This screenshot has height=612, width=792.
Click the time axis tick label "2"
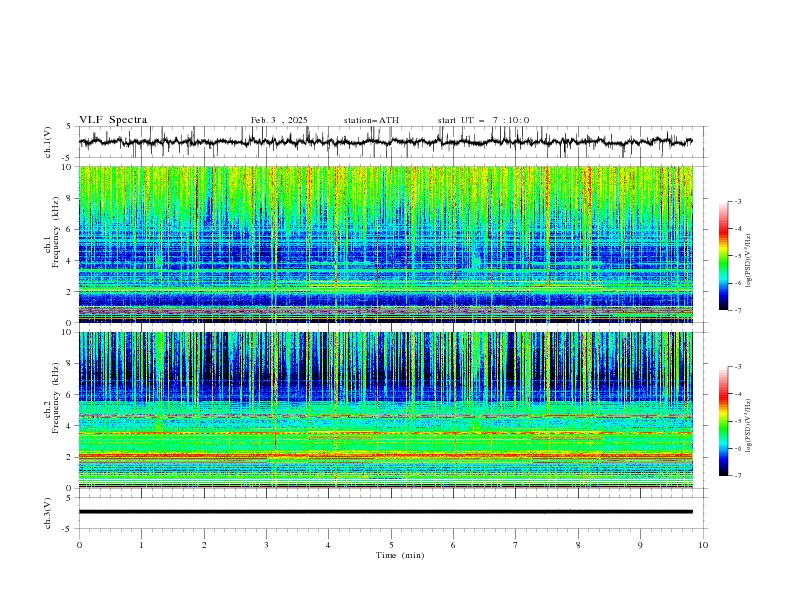204,545
